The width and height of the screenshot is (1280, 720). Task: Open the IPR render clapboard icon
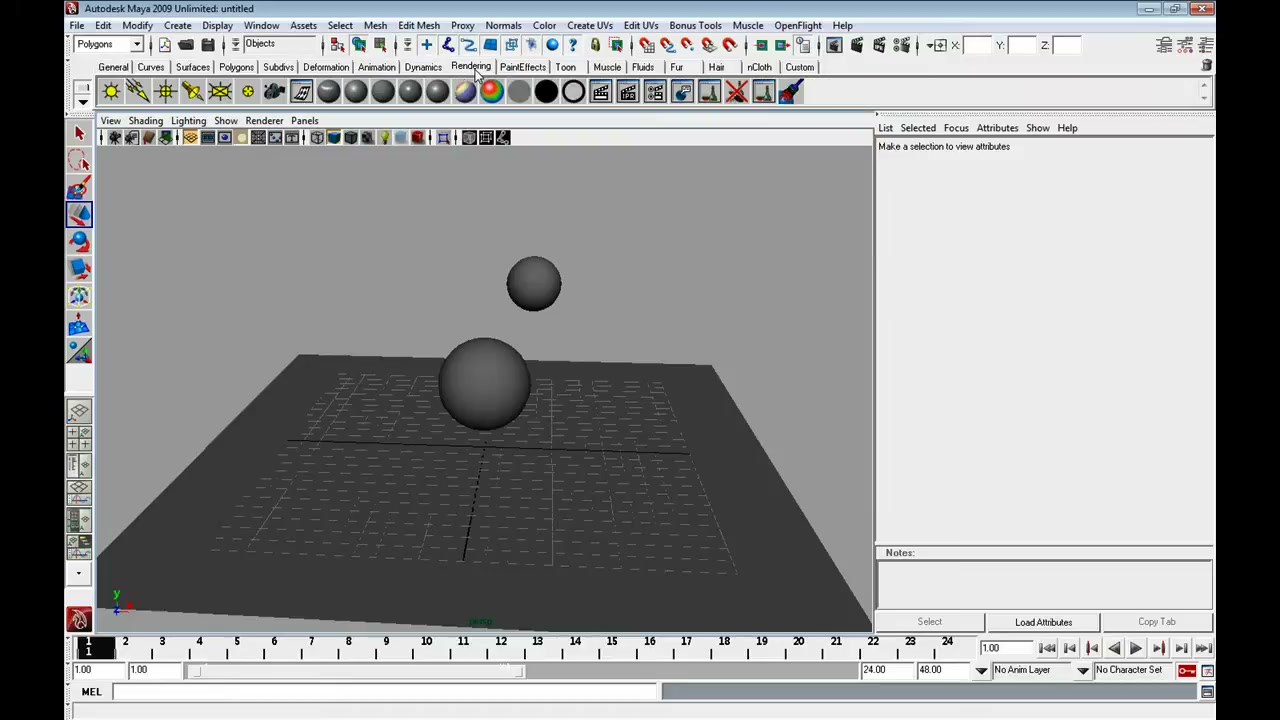(627, 92)
